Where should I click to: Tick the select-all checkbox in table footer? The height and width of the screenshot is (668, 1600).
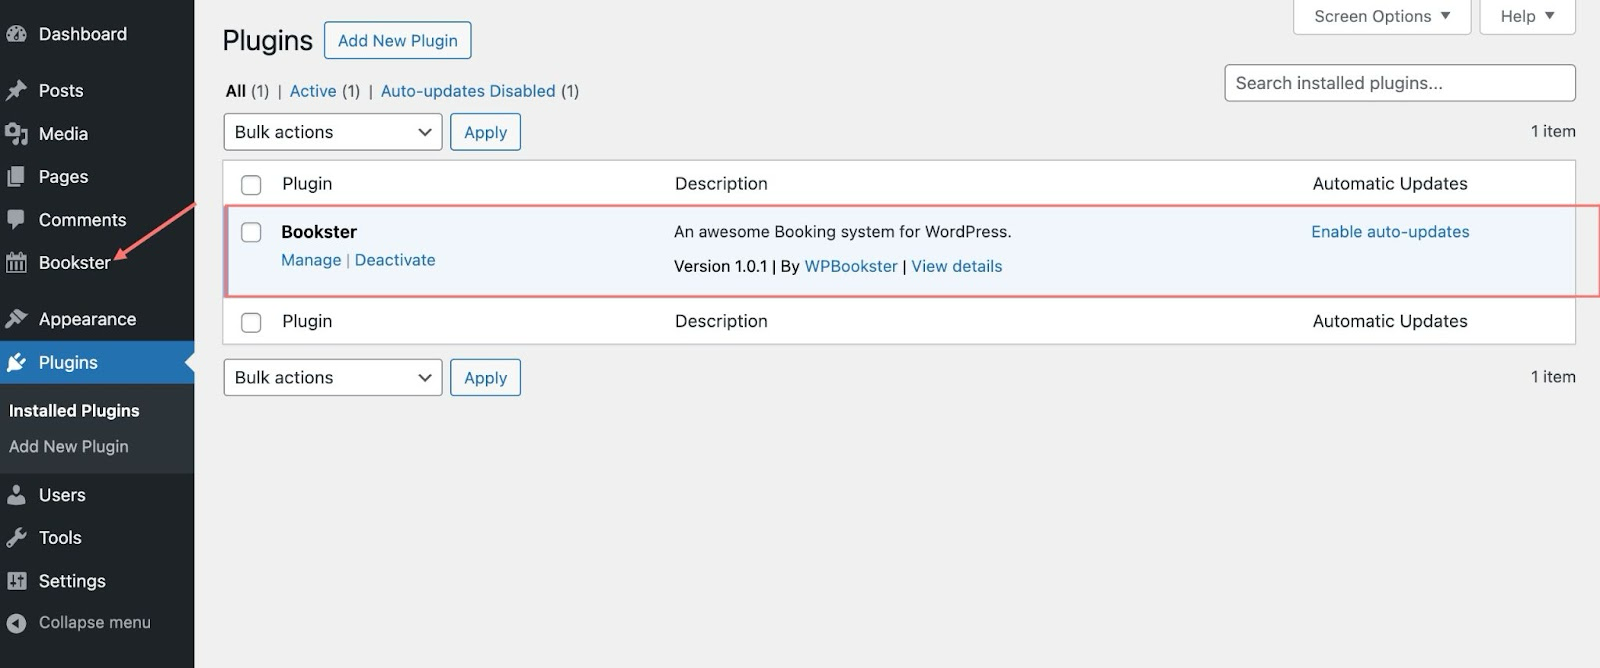[251, 322]
